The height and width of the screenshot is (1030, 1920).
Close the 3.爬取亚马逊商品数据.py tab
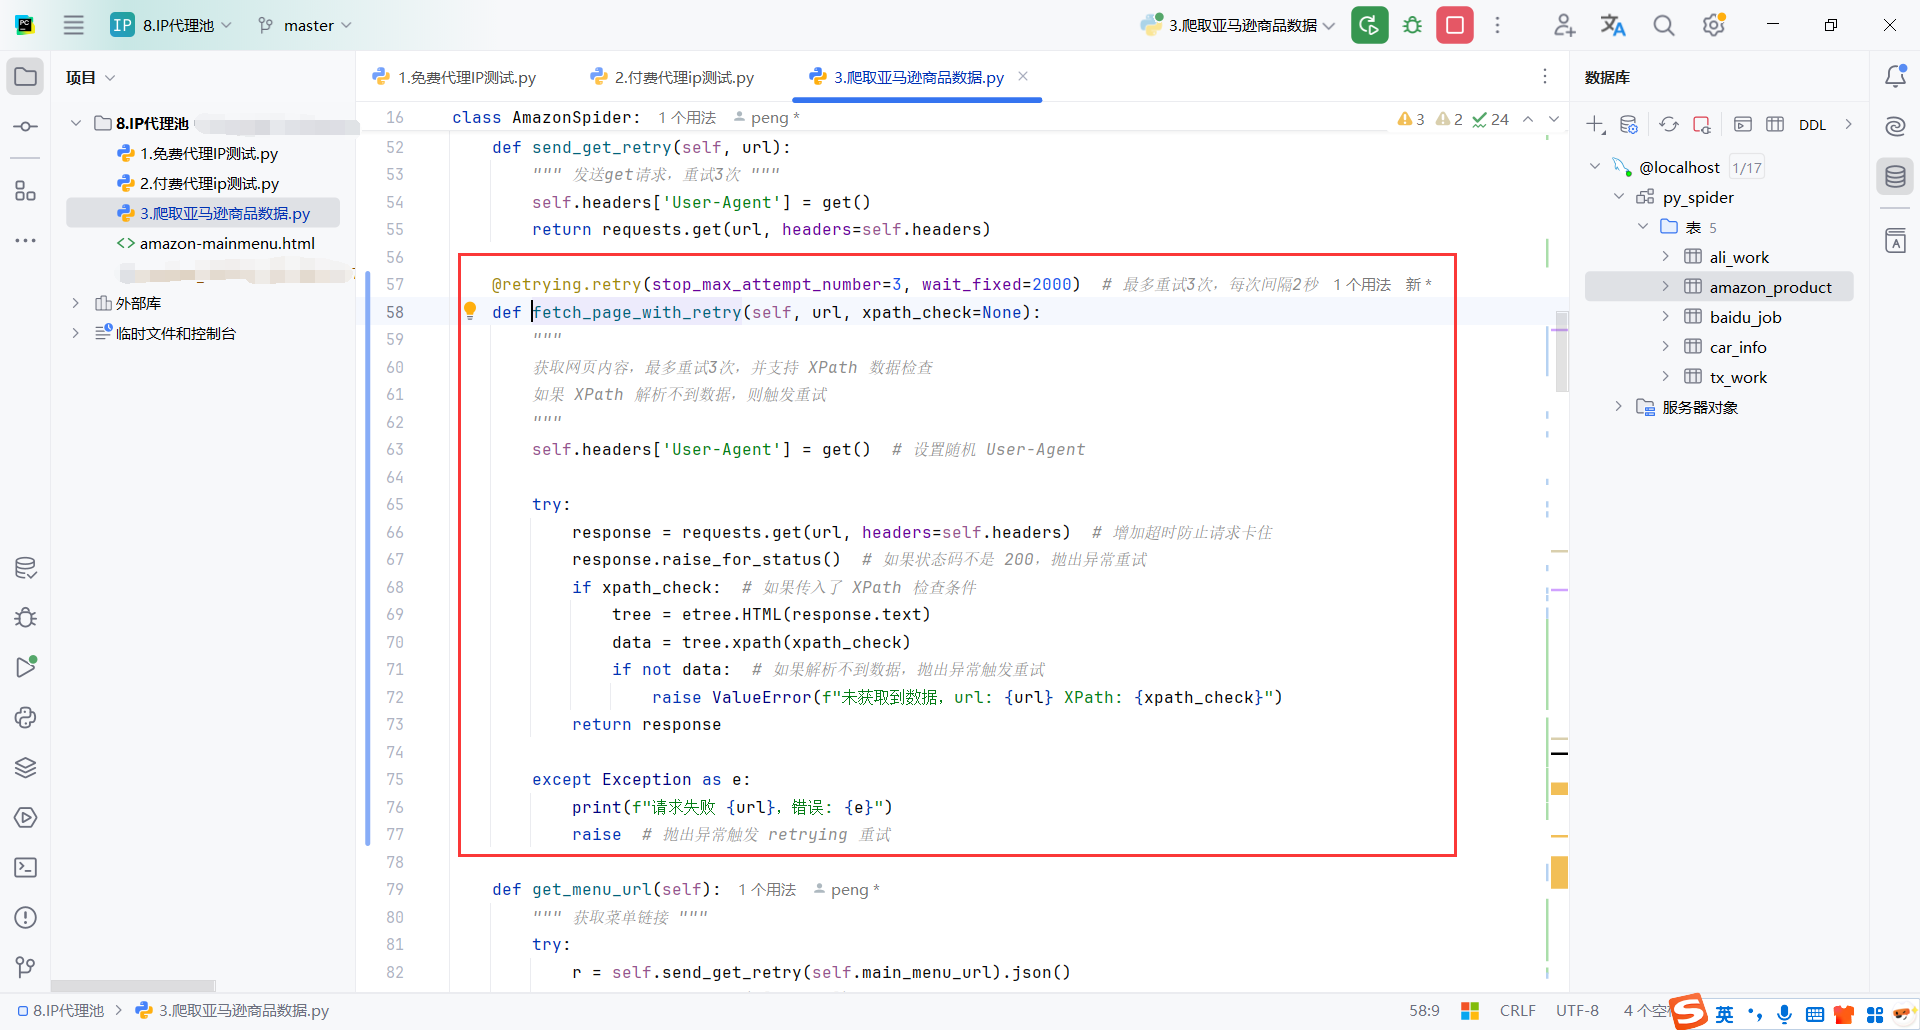[1023, 76]
